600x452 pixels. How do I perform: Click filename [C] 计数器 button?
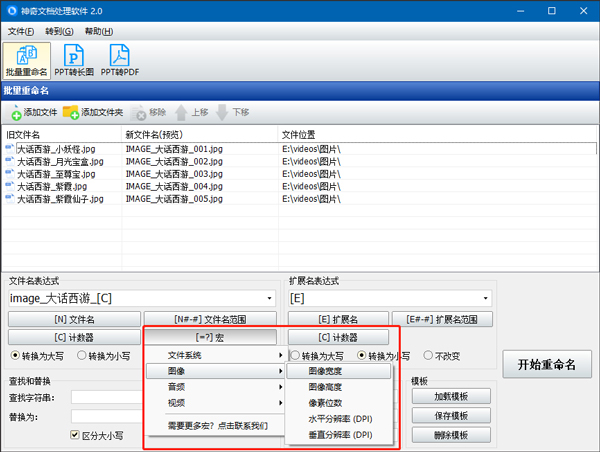click(75, 337)
